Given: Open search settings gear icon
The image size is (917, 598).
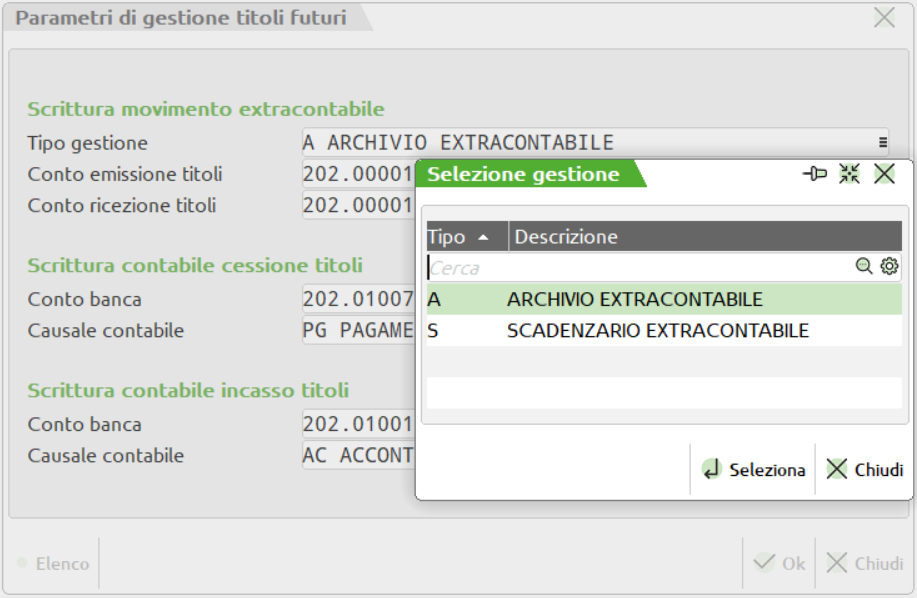Looking at the screenshot, I should [889, 267].
